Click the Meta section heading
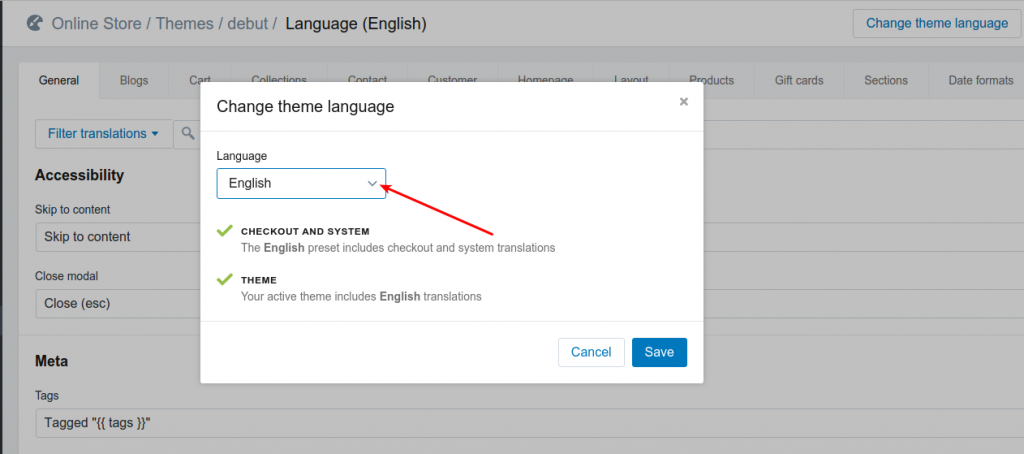The height and width of the screenshot is (454, 1024). click(x=51, y=361)
